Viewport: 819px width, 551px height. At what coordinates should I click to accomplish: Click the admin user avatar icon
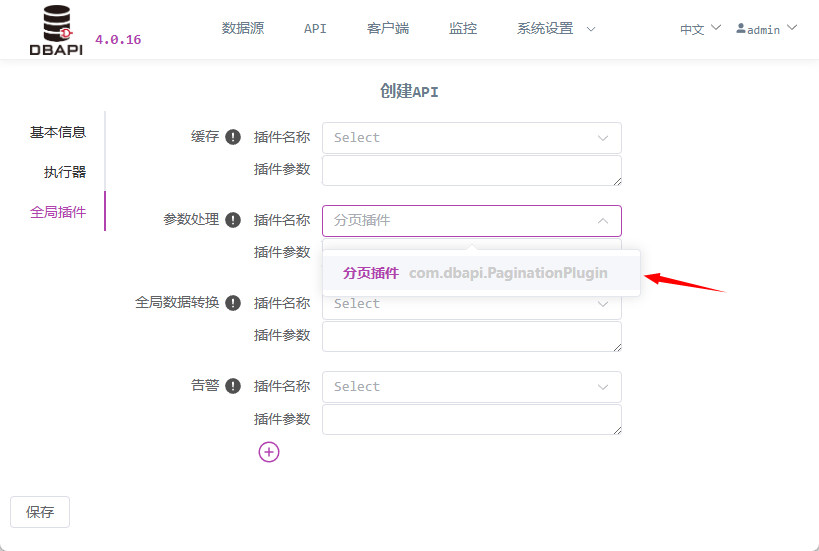pos(741,28)
